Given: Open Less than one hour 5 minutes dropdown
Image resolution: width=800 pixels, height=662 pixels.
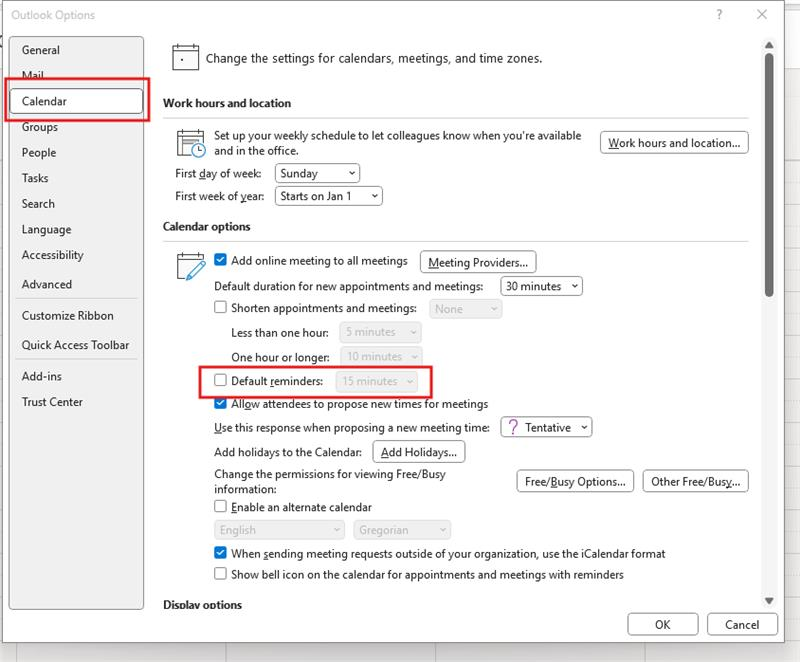Looking at the screenshot, I should point(381,332).
